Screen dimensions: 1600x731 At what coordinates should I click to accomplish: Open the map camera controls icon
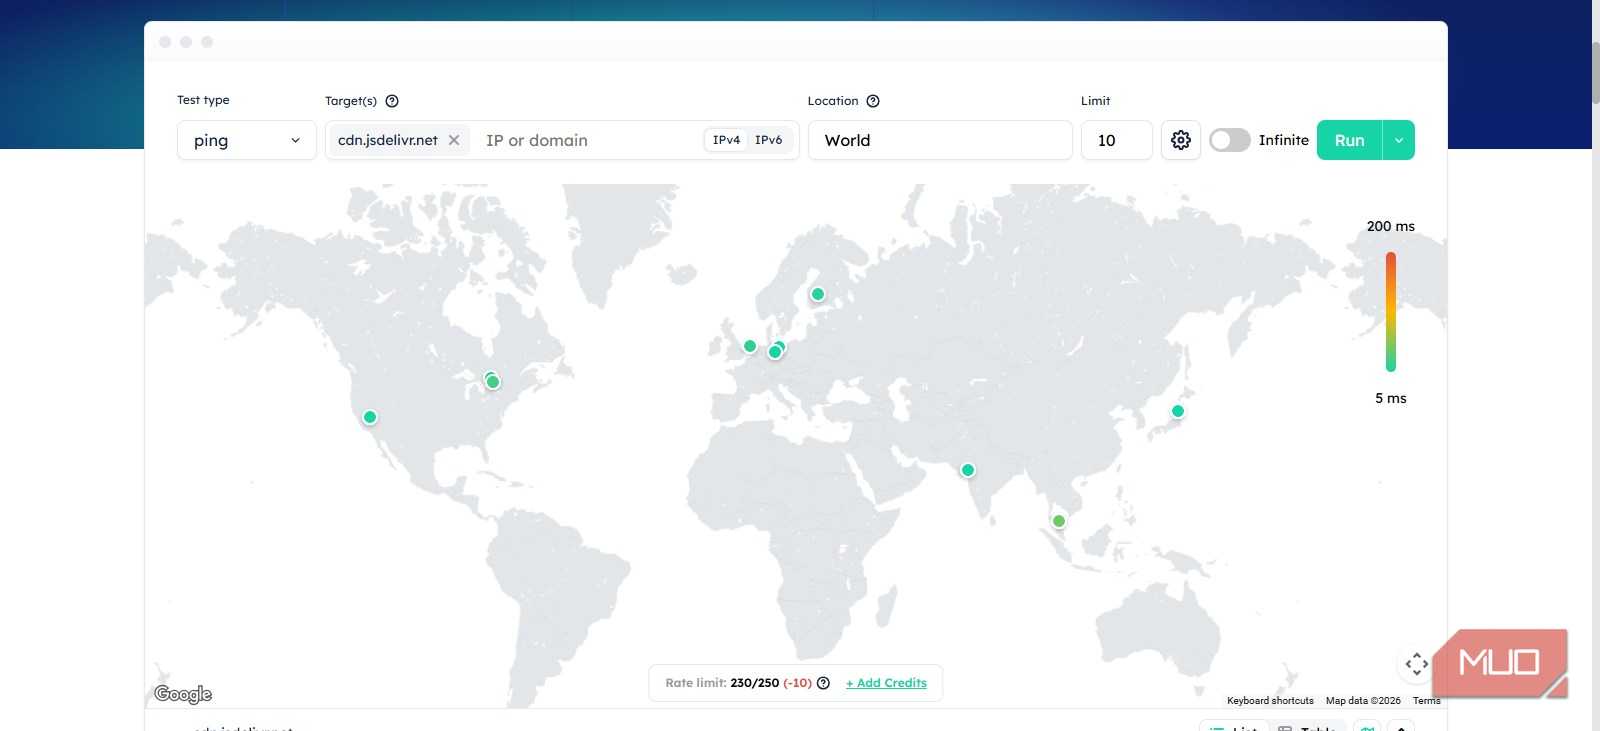pyautogui.click(x=1416, y=664)
